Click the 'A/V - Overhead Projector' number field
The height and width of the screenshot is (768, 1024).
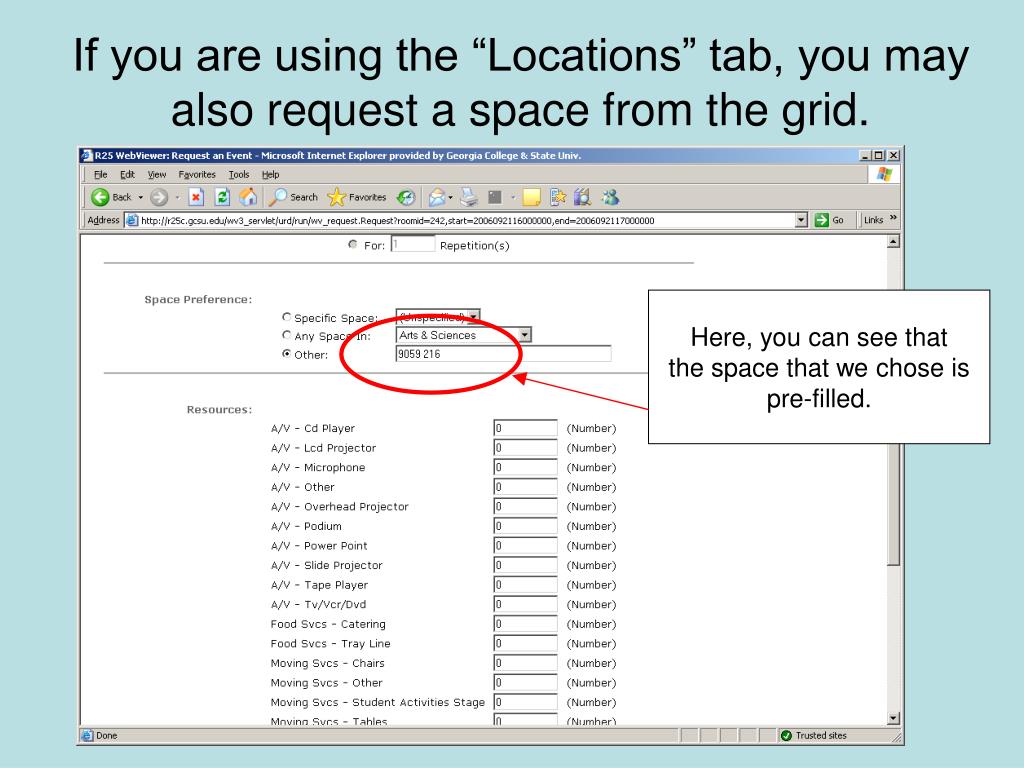point(526,507)
